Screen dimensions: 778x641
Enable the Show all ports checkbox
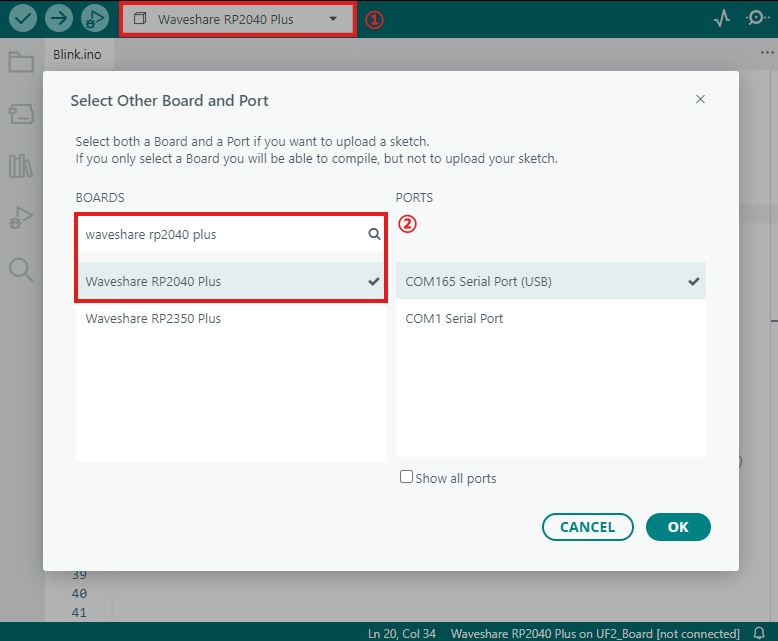[x=406, y=477]
